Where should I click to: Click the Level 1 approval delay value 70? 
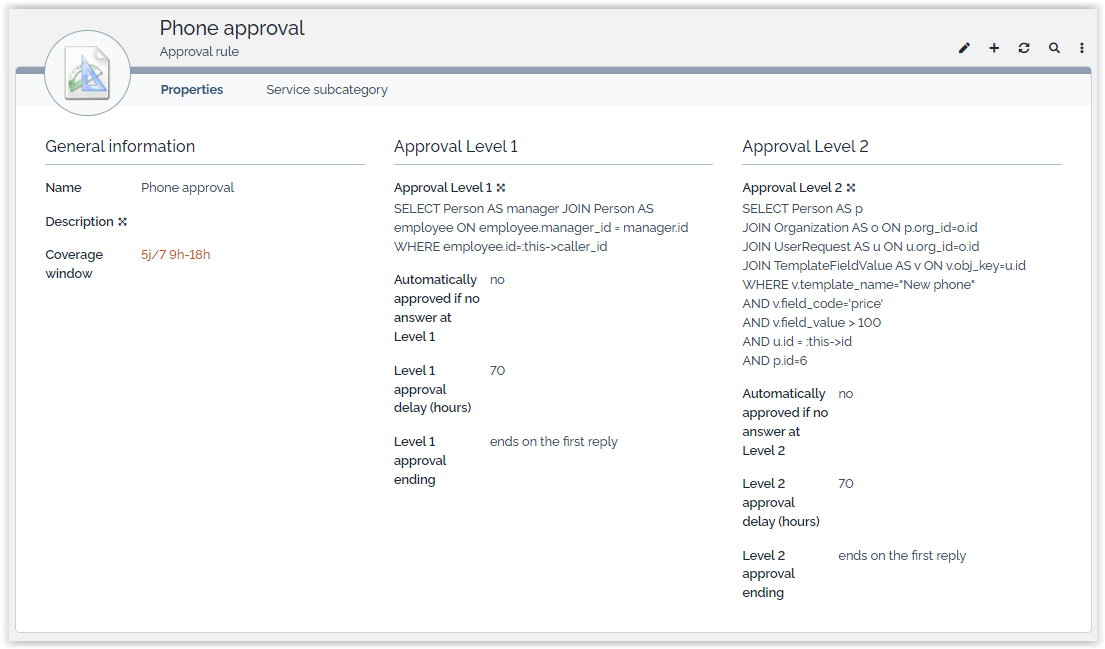pos(497,371)
